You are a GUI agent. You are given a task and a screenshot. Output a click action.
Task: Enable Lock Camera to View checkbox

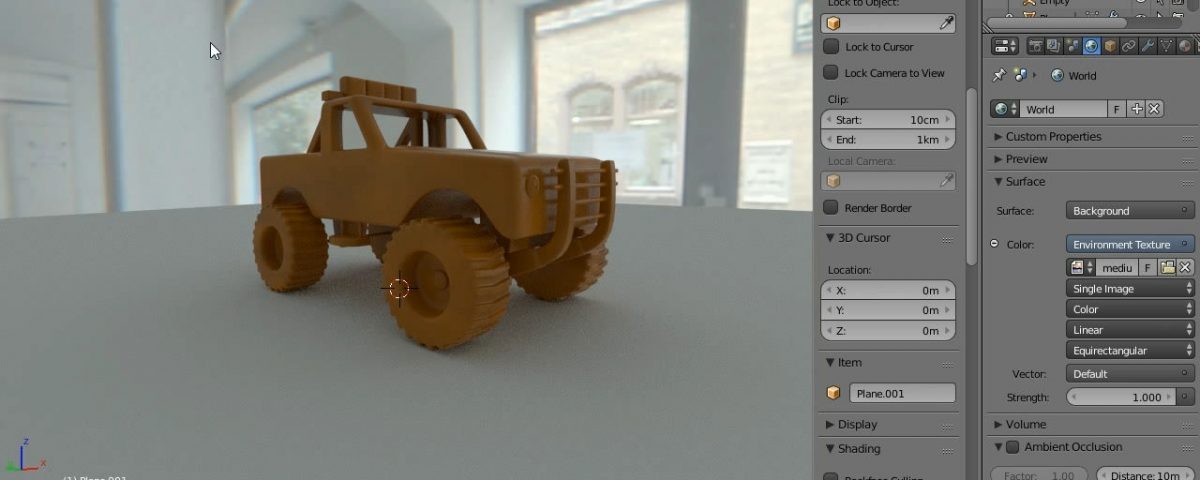pyautogui.click(x=831, y=73)
